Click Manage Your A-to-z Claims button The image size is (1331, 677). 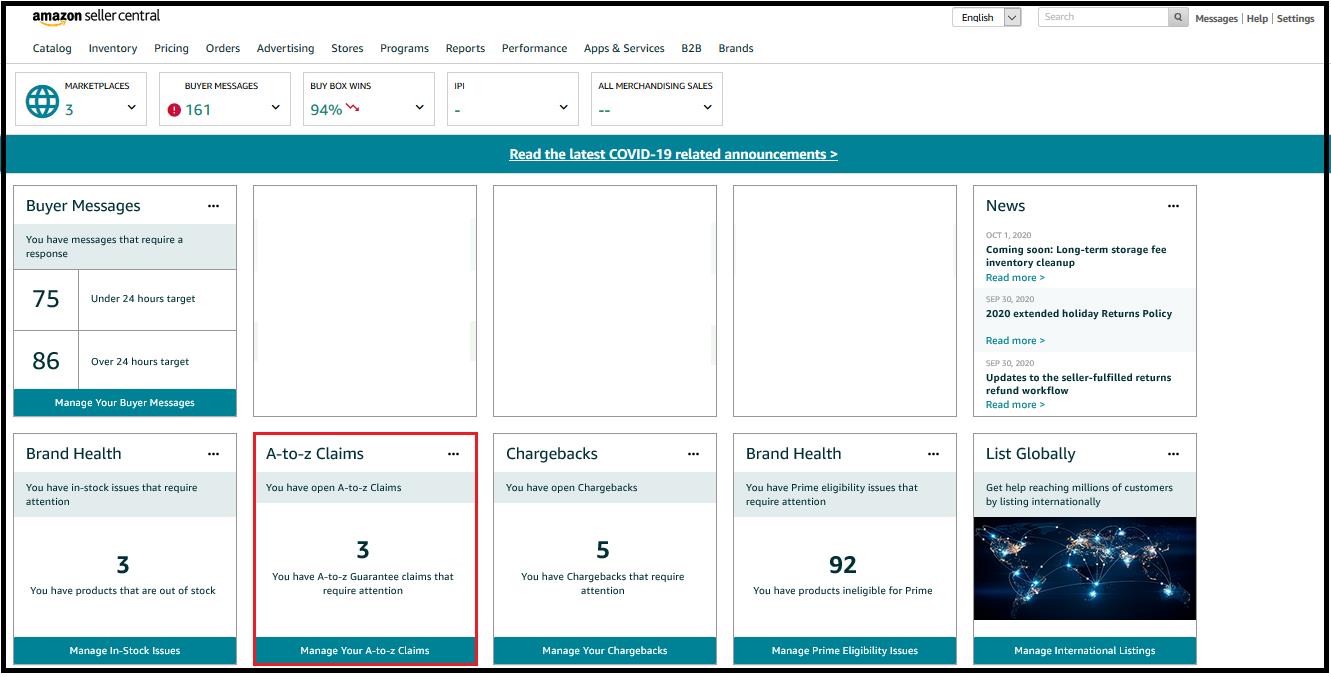tap(365, 650)
